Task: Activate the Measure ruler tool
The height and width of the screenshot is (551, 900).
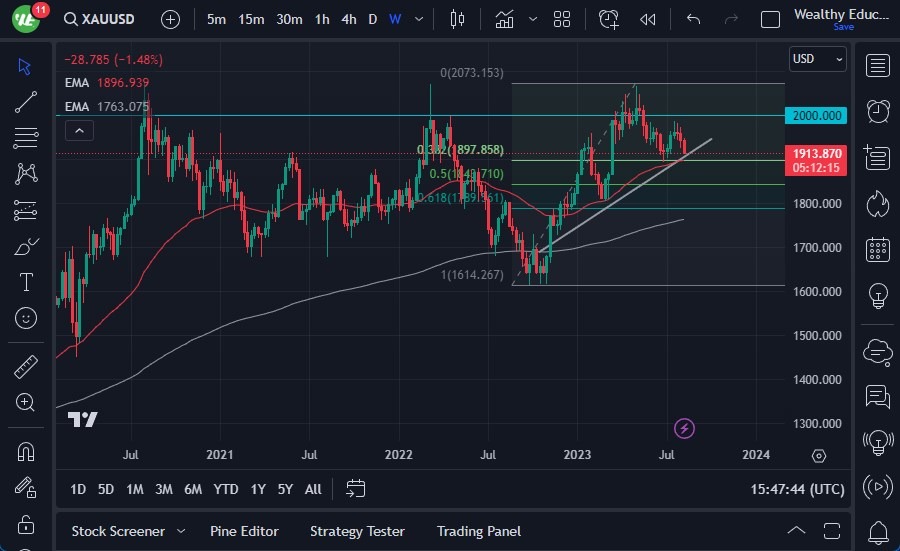Action: 26,367
